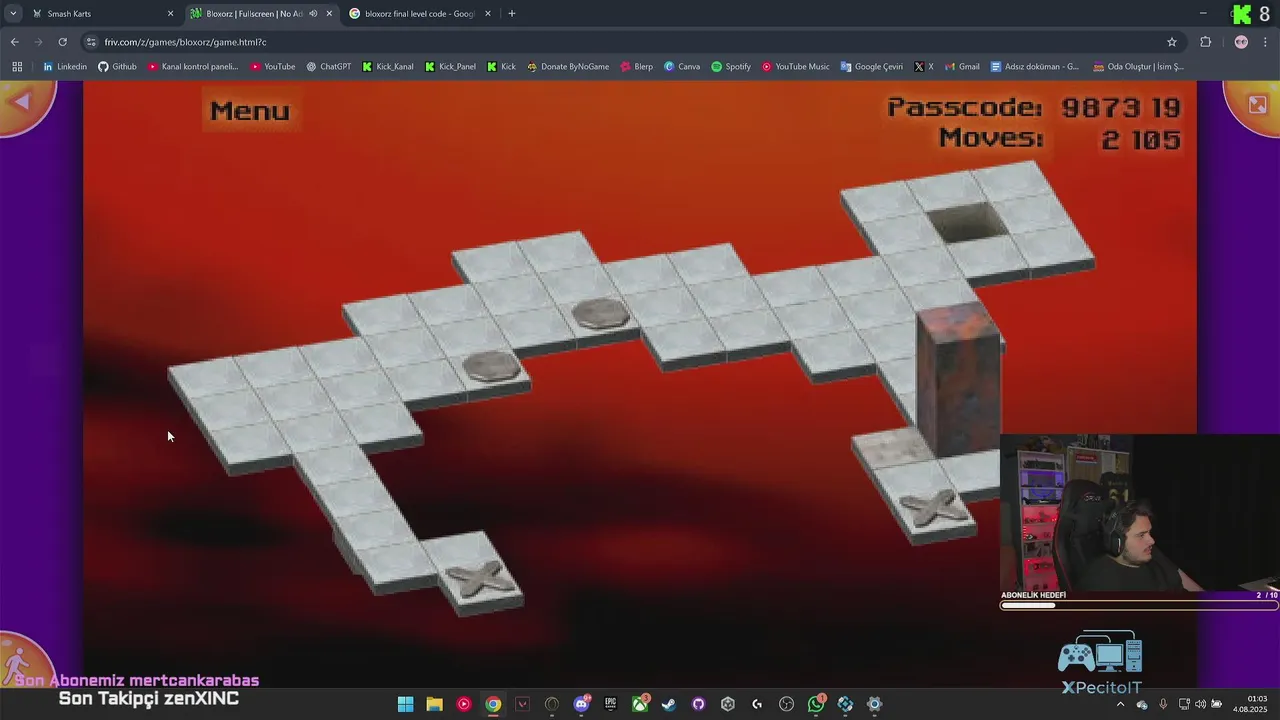Screen dimensions: 1280x720
Task: Open Epic Games launcher from the taskbar
Action: pos(610,704)
